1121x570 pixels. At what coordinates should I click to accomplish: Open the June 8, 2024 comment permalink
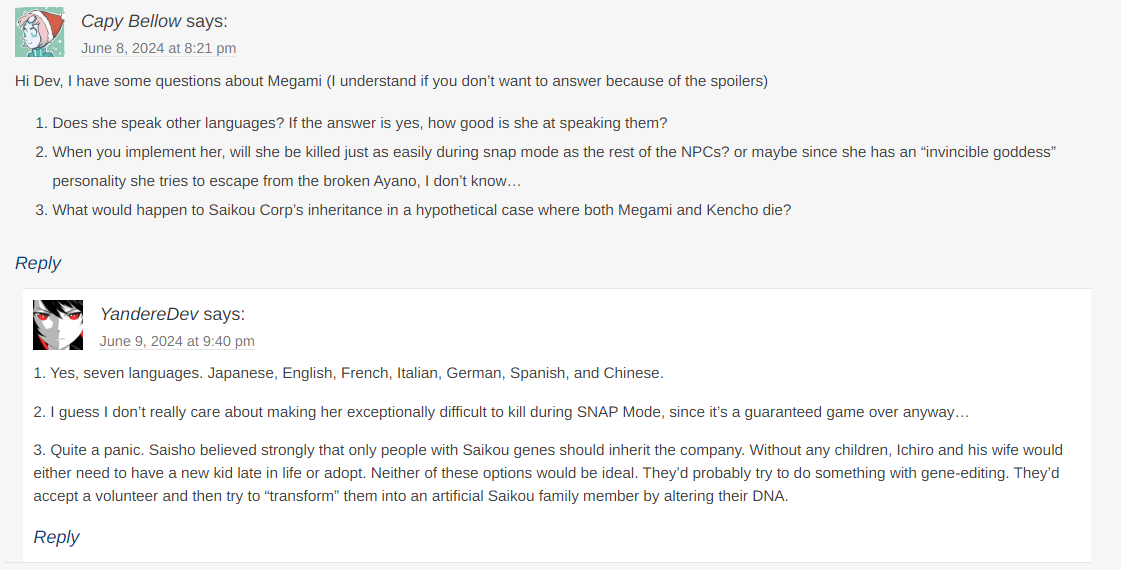[x=158, y=48]
